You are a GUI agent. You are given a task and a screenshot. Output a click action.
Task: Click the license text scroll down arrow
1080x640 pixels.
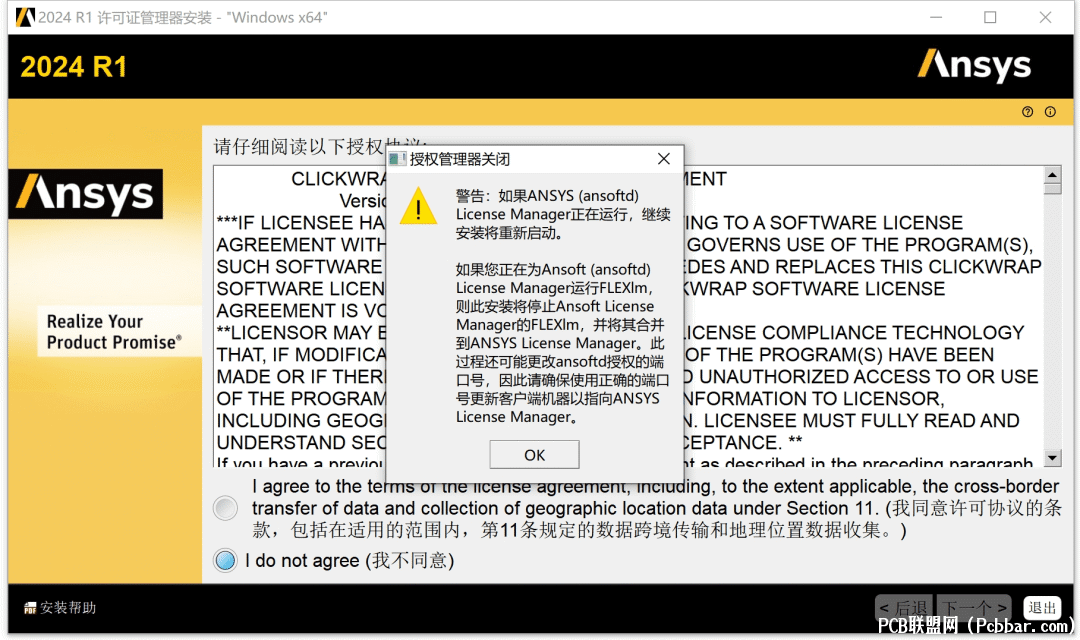(x=1052, y=457)
